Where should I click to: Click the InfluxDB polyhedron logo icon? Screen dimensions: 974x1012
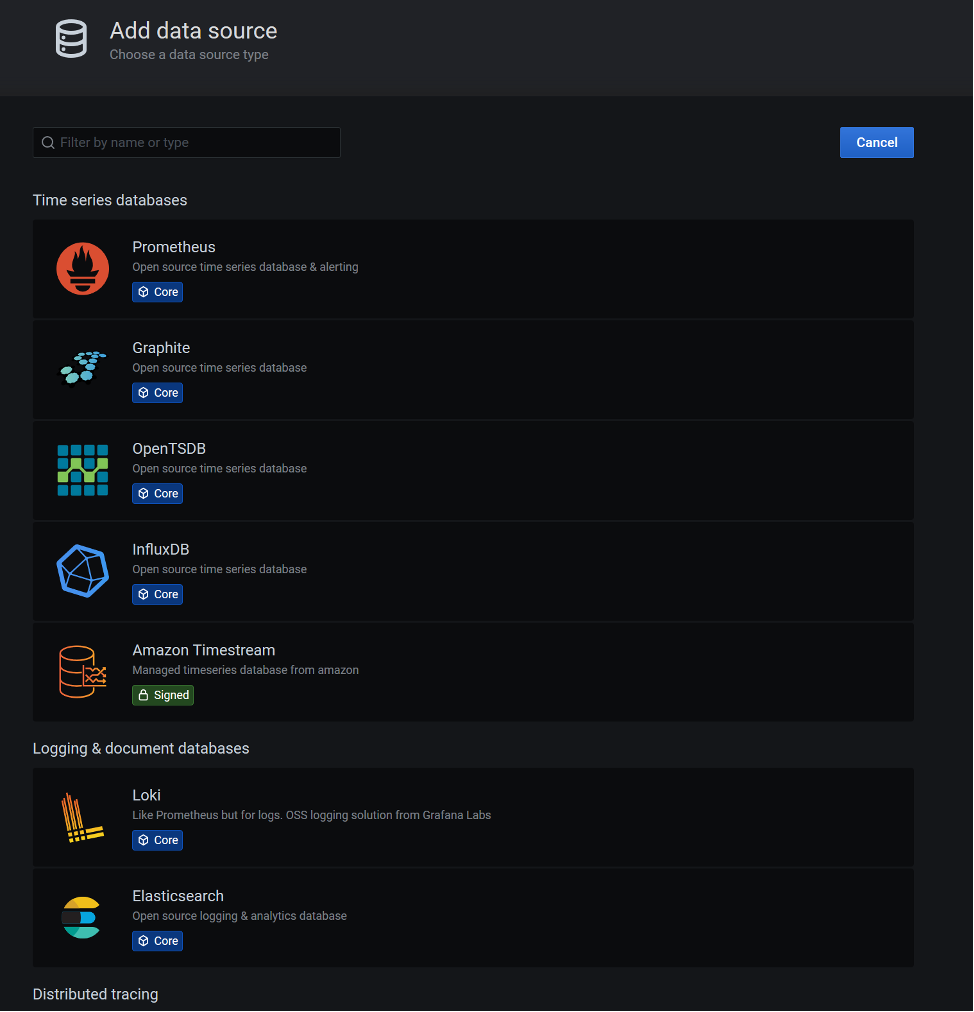pos(83,571)
